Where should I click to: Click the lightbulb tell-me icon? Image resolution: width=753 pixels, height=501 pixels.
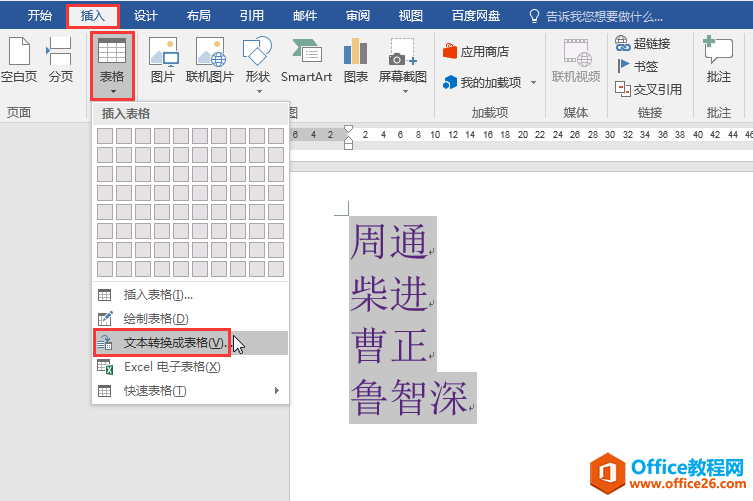click(534, 16)
